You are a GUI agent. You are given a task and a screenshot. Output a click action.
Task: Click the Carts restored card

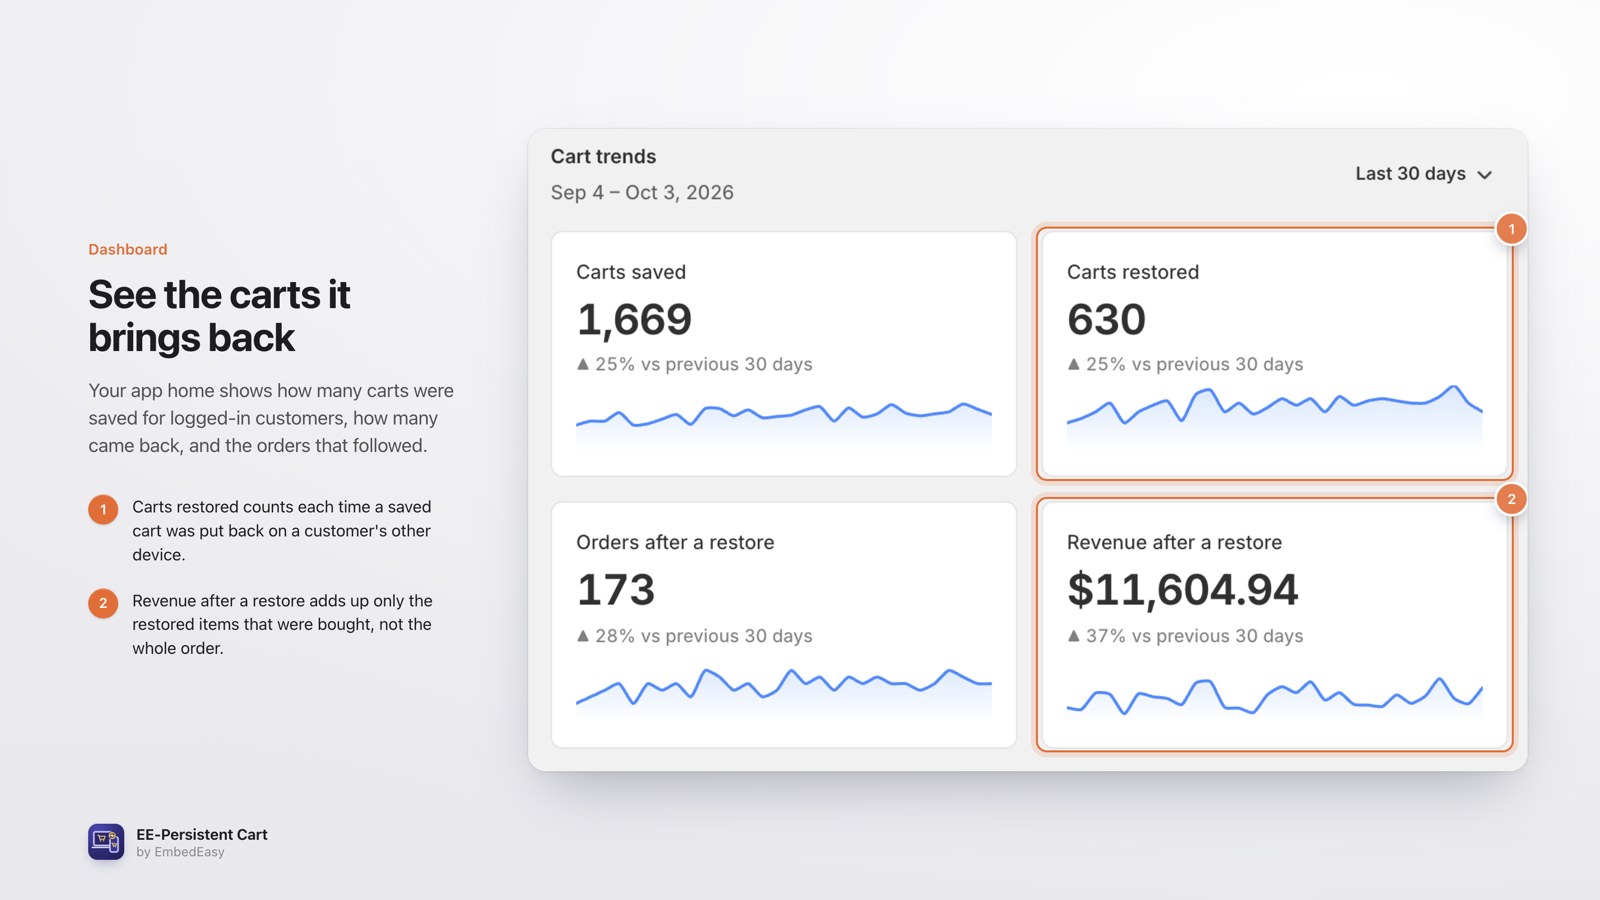(x=1274, y=354)
